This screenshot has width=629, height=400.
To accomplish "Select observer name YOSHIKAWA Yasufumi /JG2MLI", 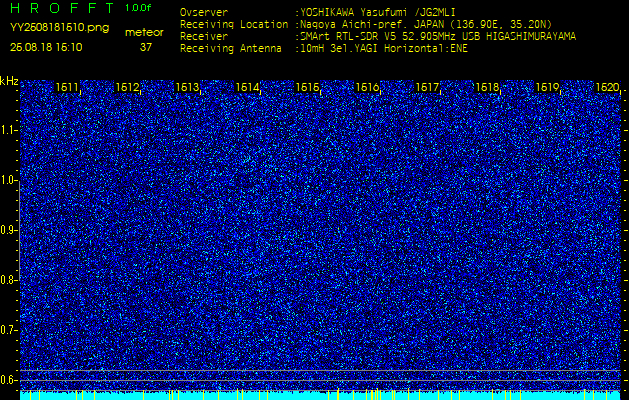I will [x=377, y=12].
